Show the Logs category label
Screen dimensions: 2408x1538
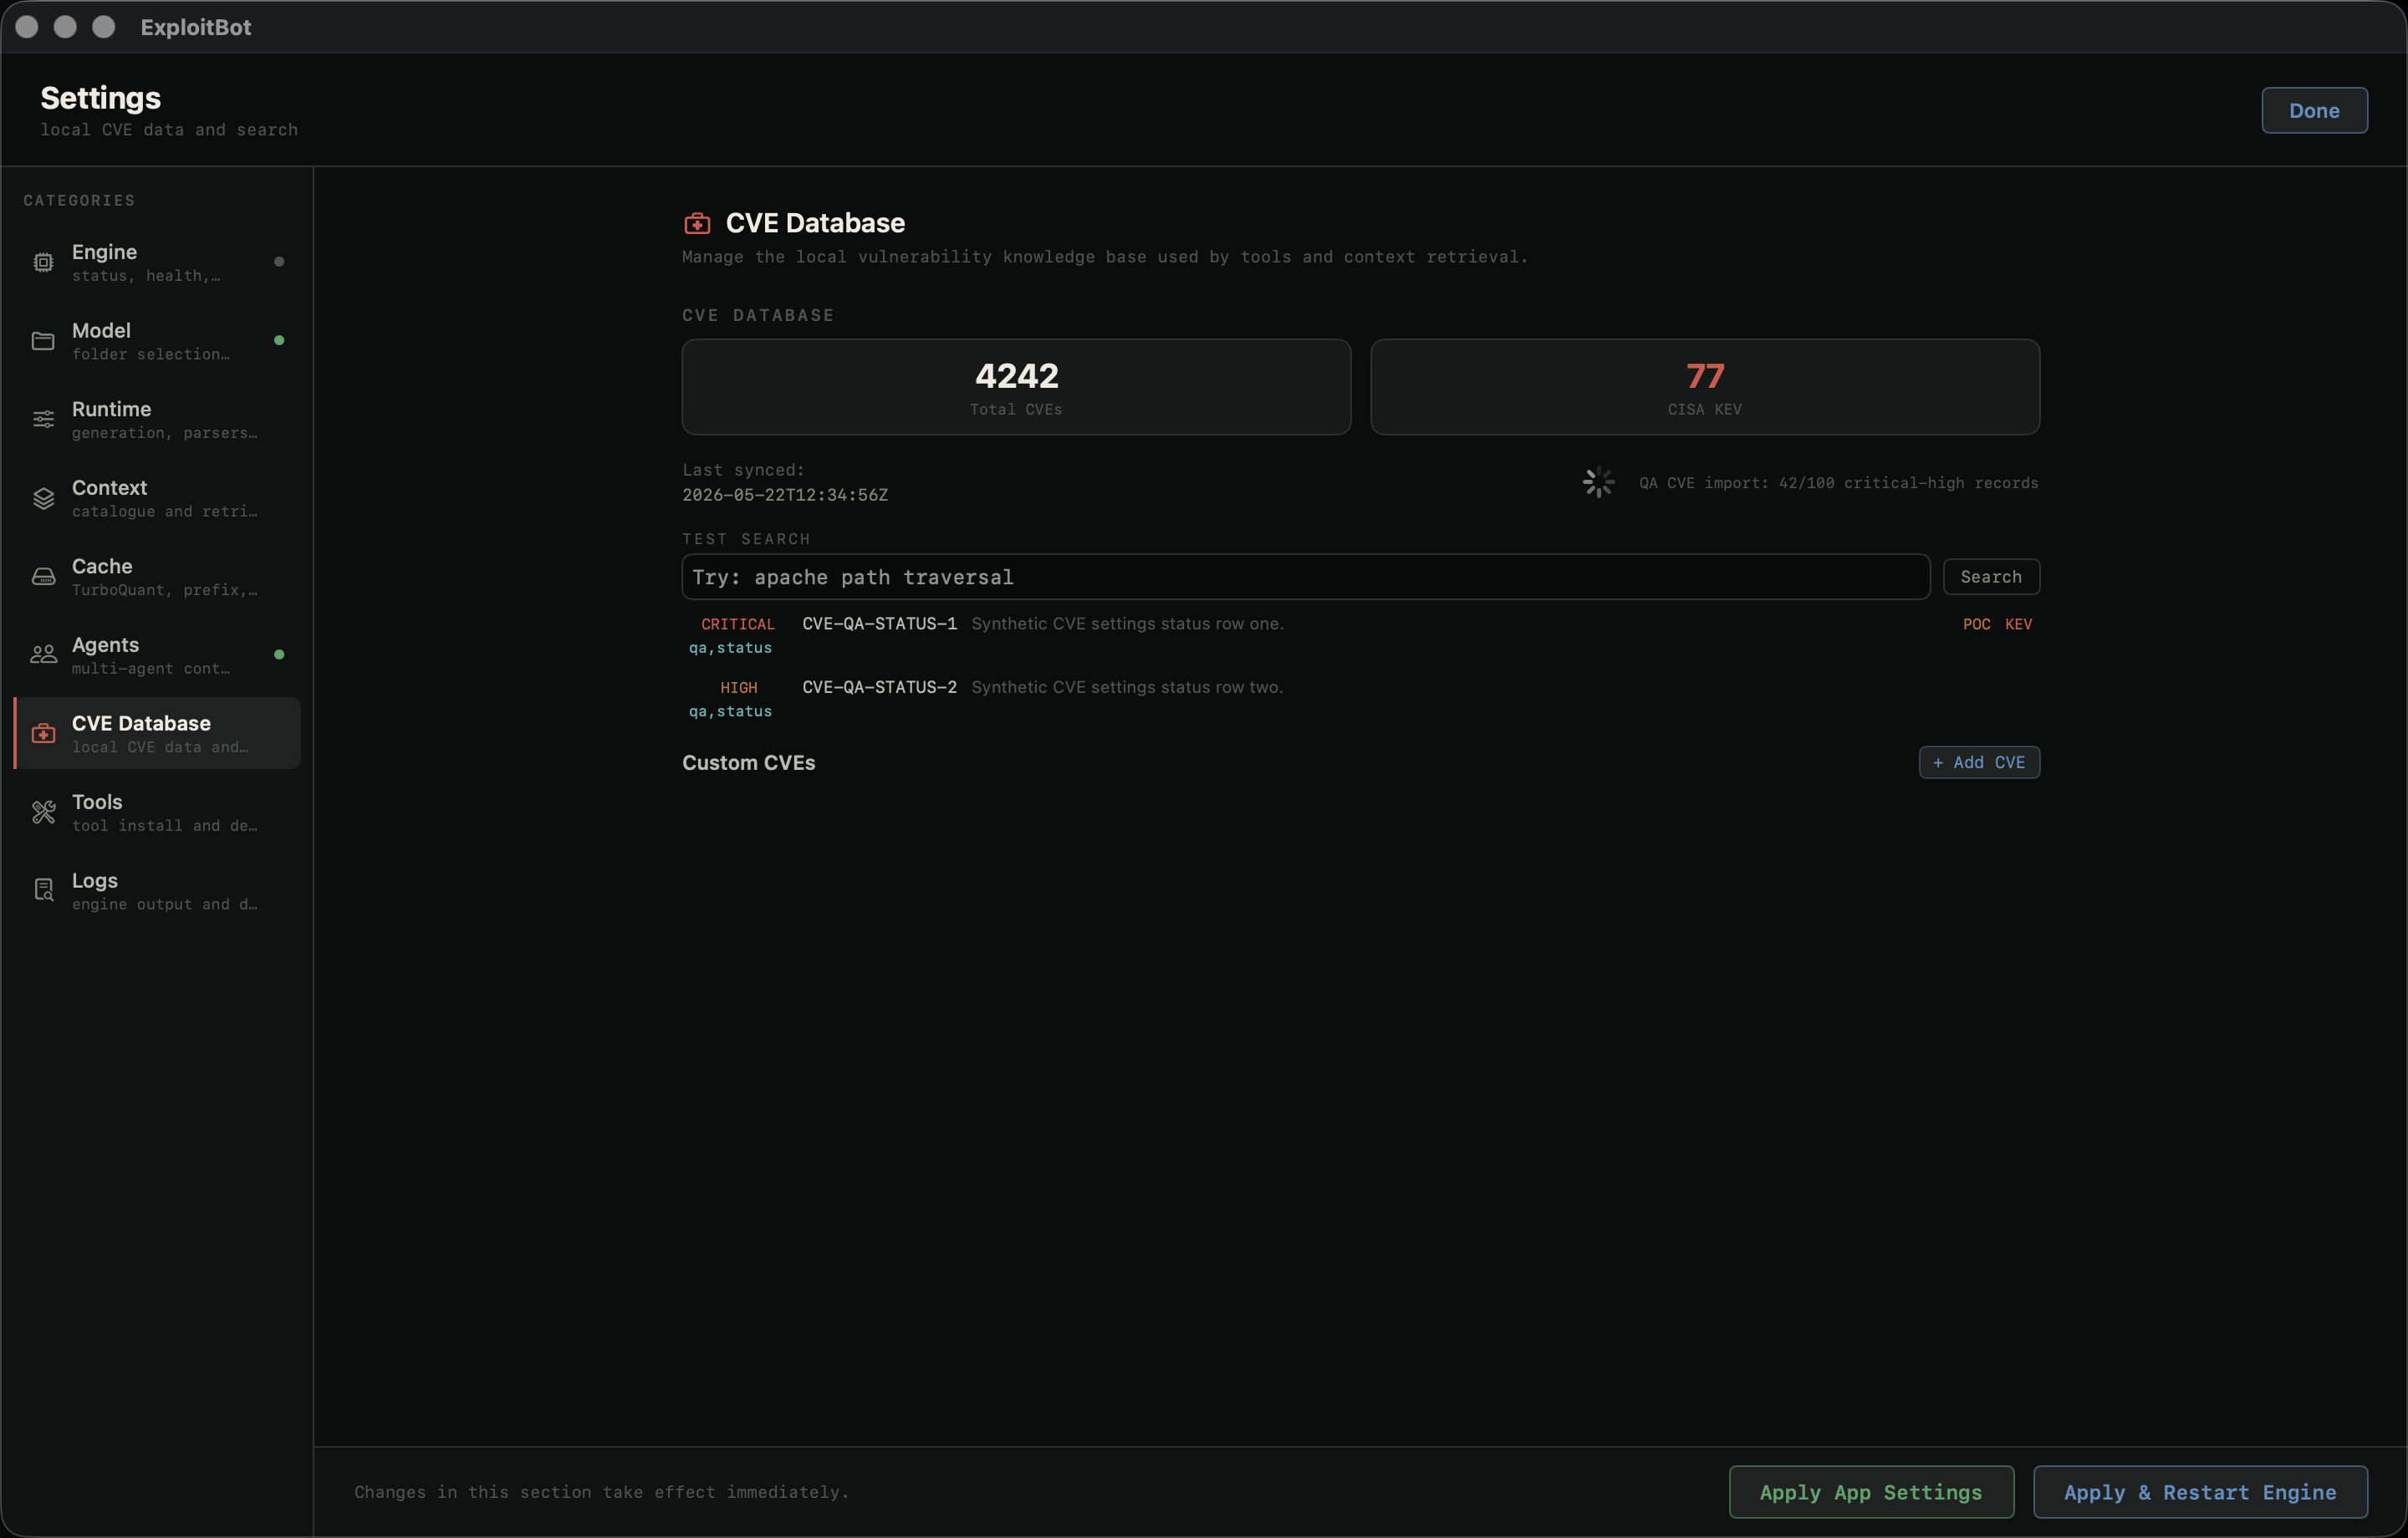[95, 881]
